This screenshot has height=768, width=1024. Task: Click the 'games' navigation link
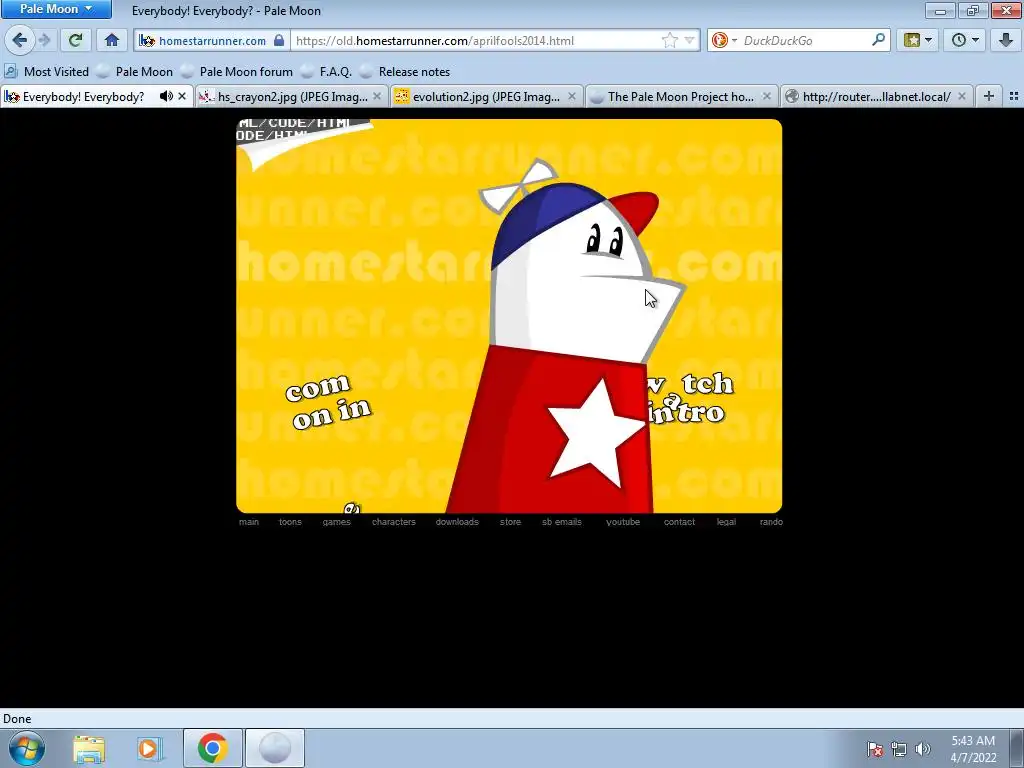coord(336,522)
